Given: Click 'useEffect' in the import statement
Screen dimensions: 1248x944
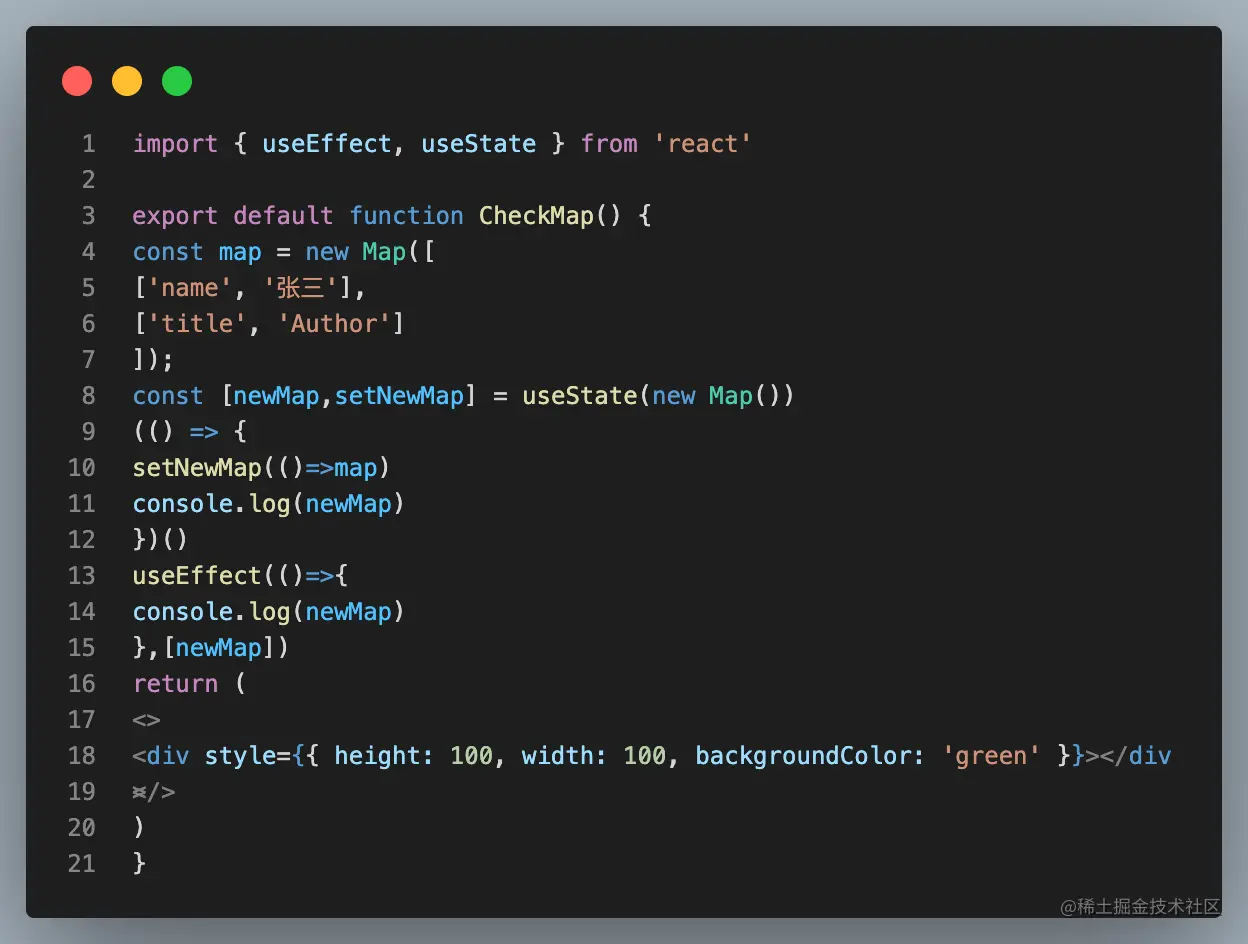Looking at the screenshot, I should [x=327, y=144].
